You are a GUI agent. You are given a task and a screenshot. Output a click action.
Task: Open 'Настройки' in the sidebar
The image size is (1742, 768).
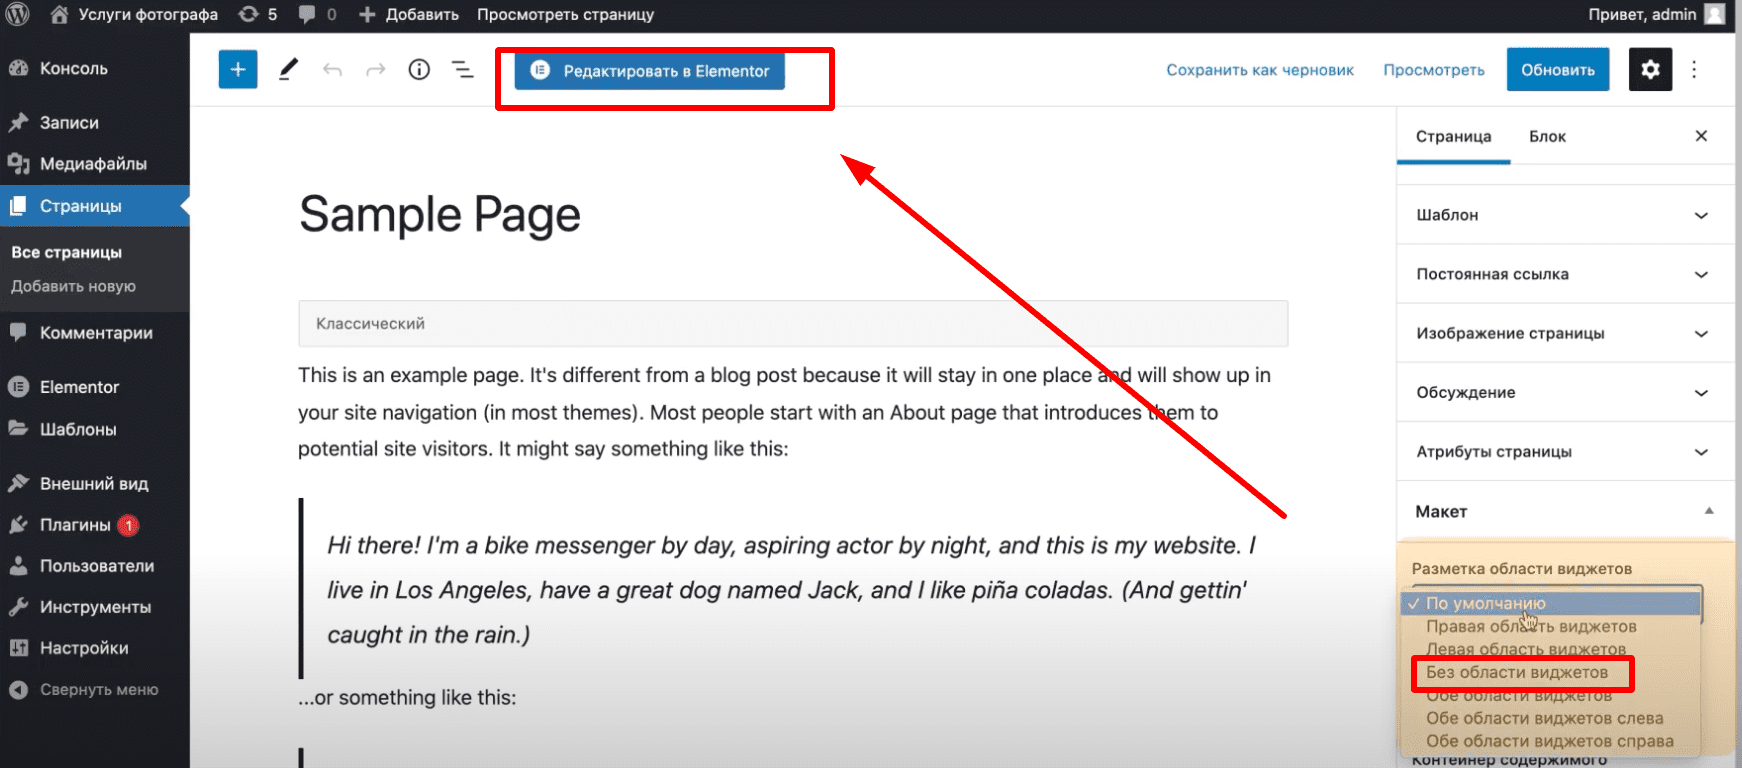(95, 648)
